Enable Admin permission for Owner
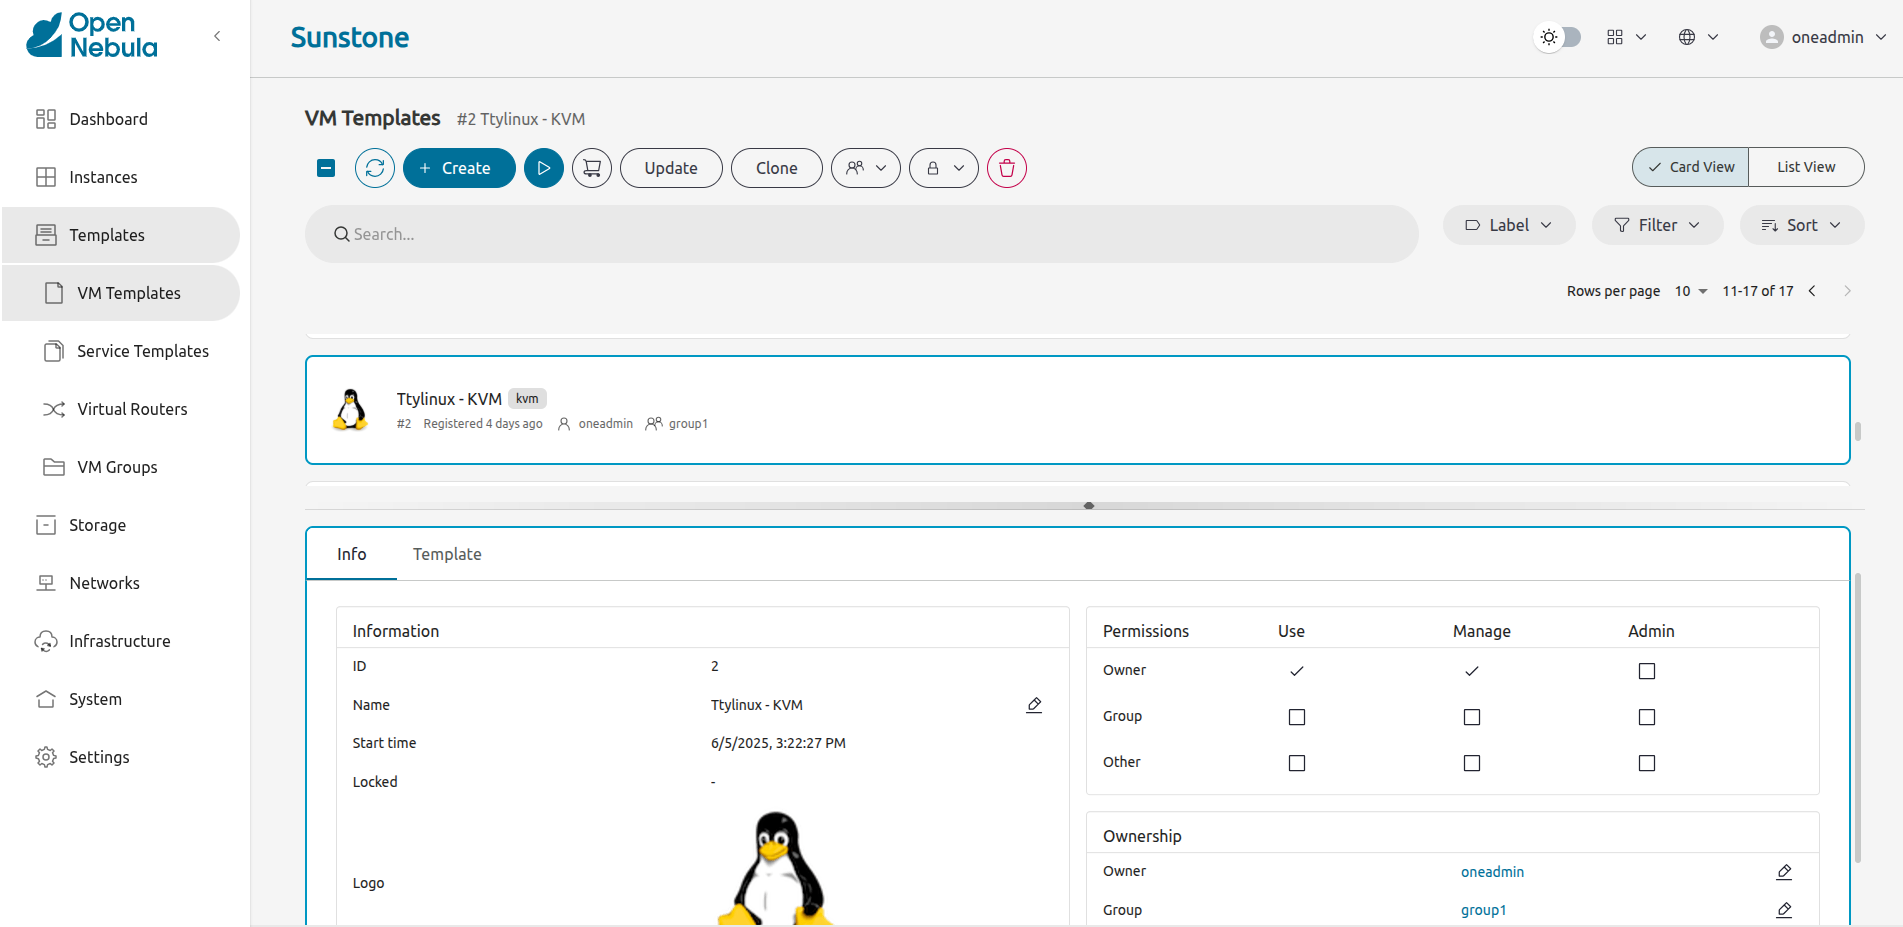Viewport: 1903px width, 927px height. 1646,670
